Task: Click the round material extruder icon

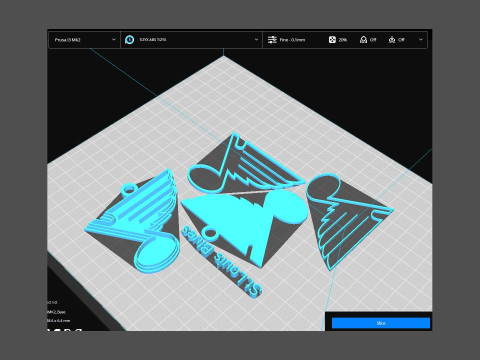Action: (129, 40)
